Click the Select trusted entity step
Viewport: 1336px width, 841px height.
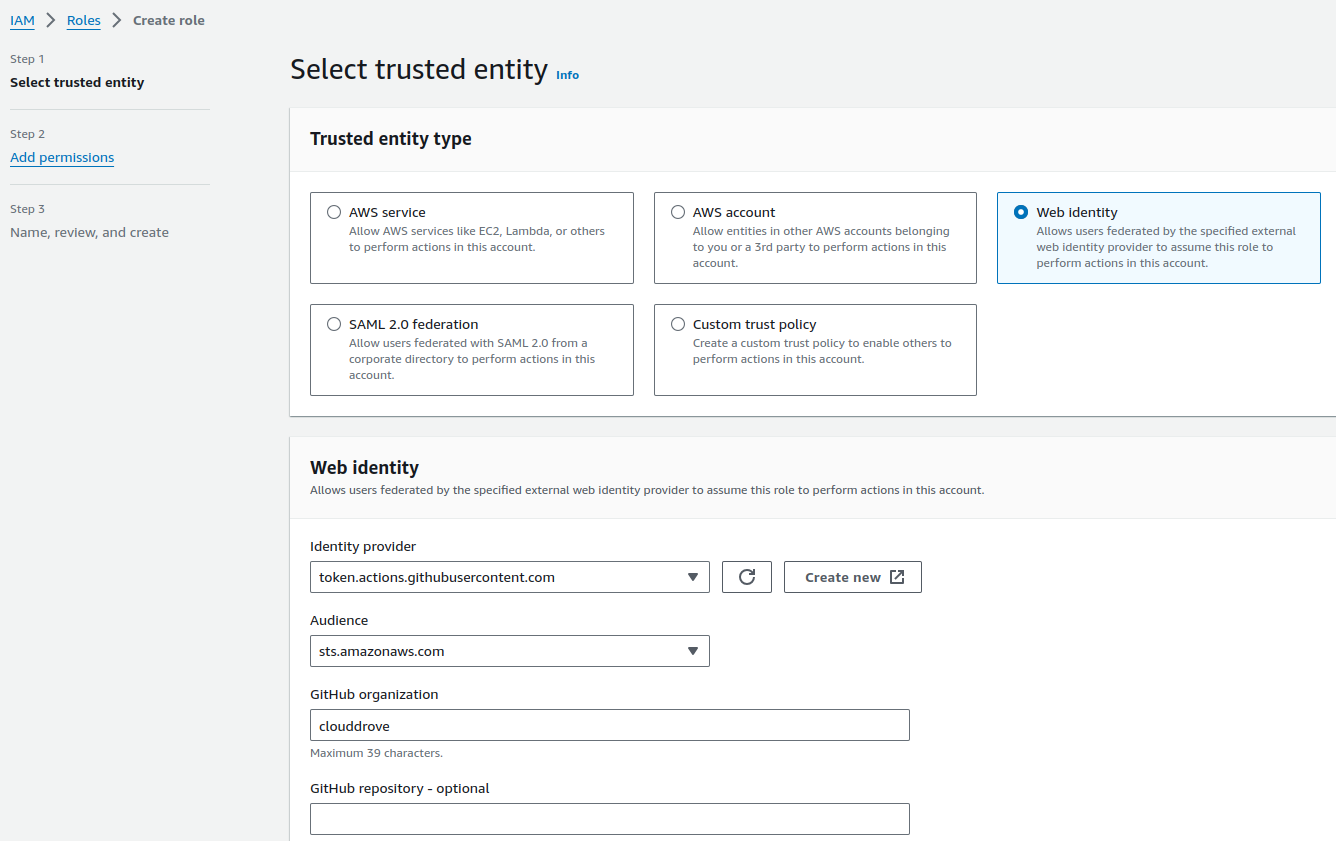tap(77, 82)
